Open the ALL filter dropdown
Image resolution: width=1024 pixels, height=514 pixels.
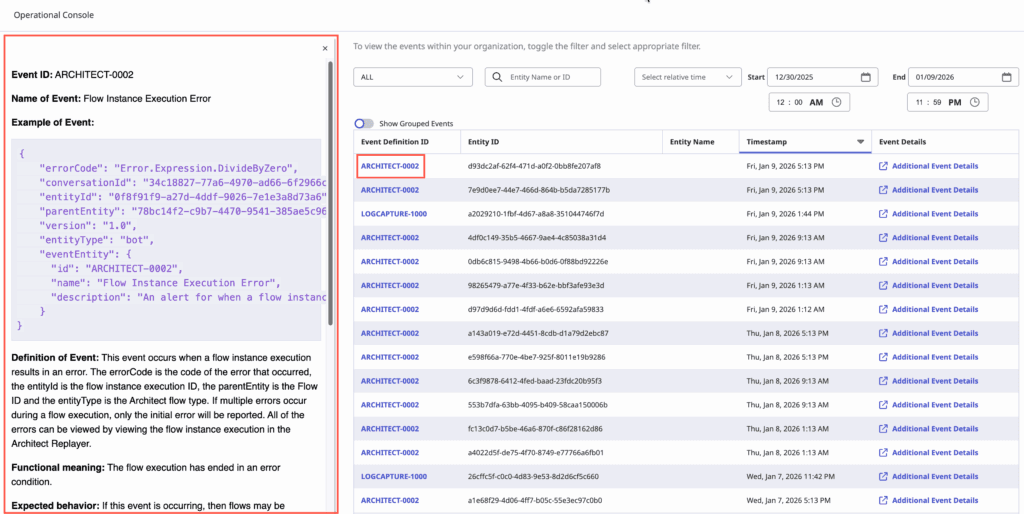[413, 76]
